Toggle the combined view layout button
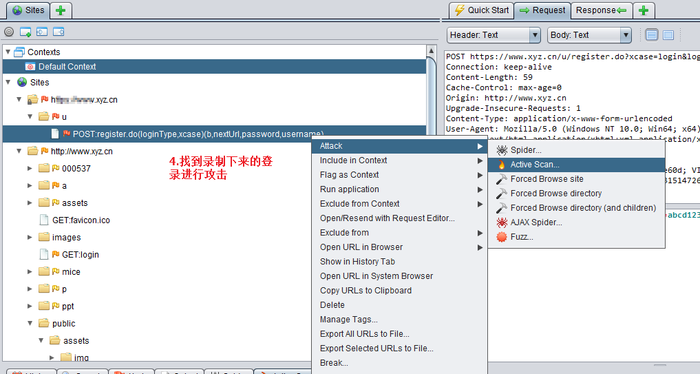Viewport: 700px width, 374px height. coord(668,35)
